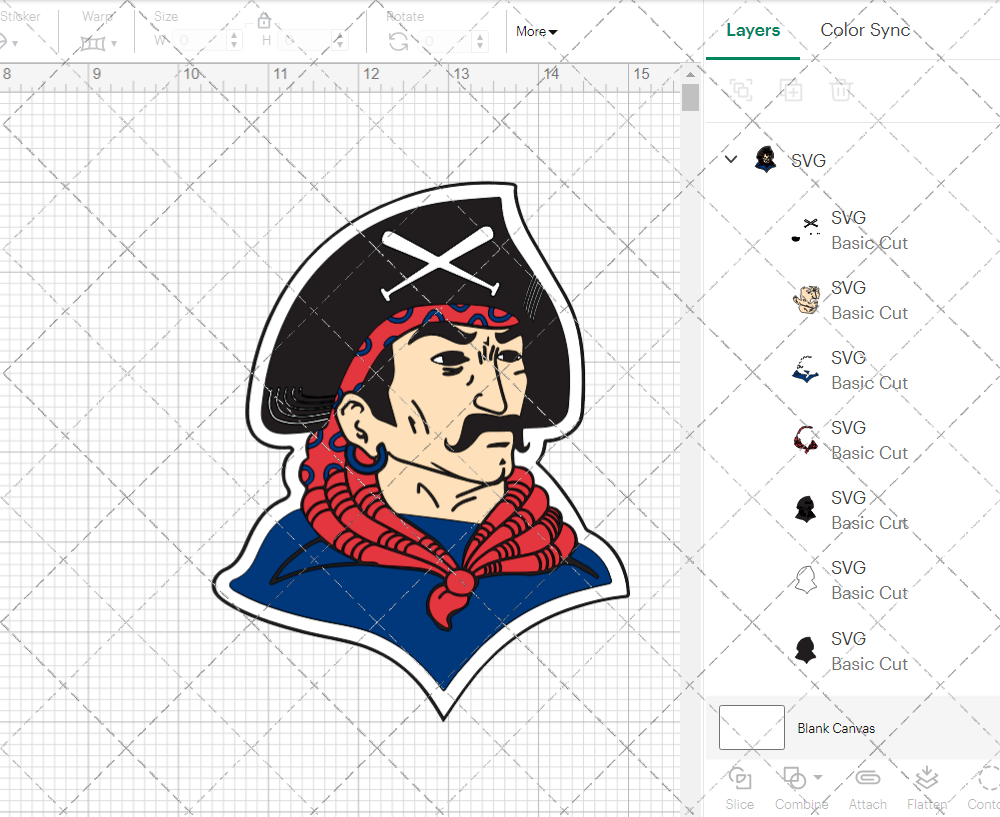
Task: Click the pirate logo on the canvas
Action: (421, 450)
